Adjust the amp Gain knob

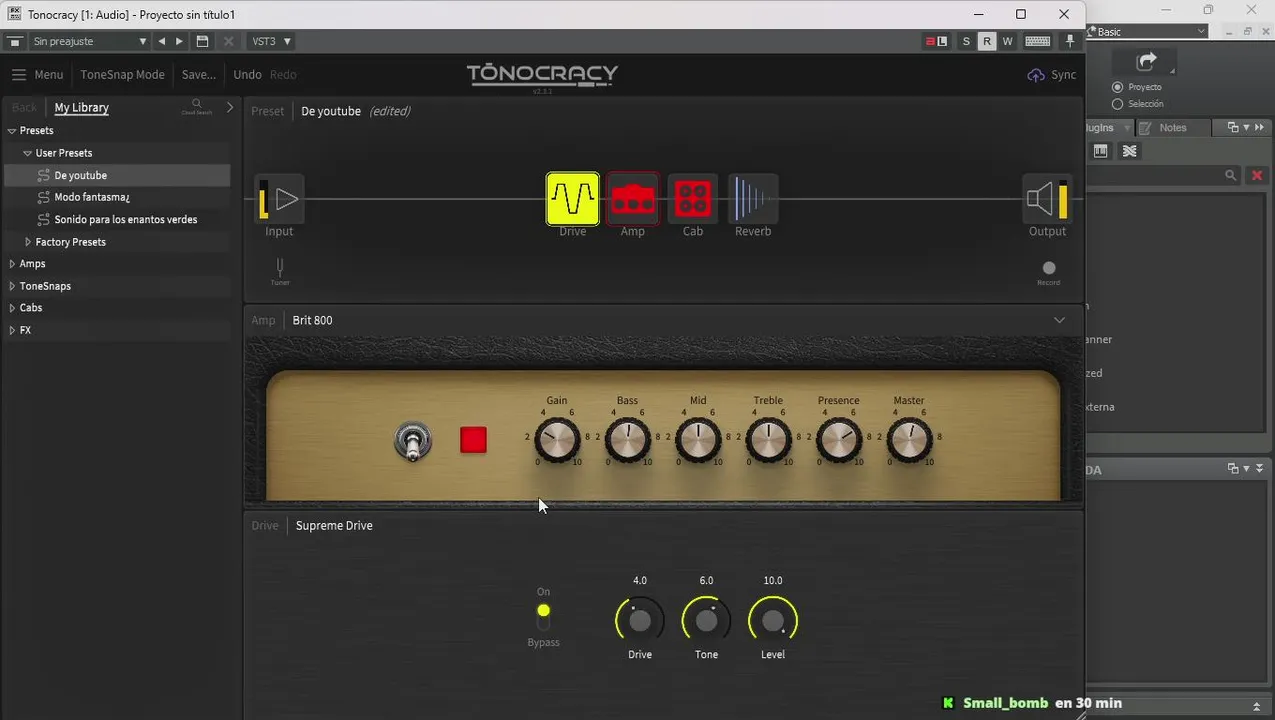pos(557,439)
